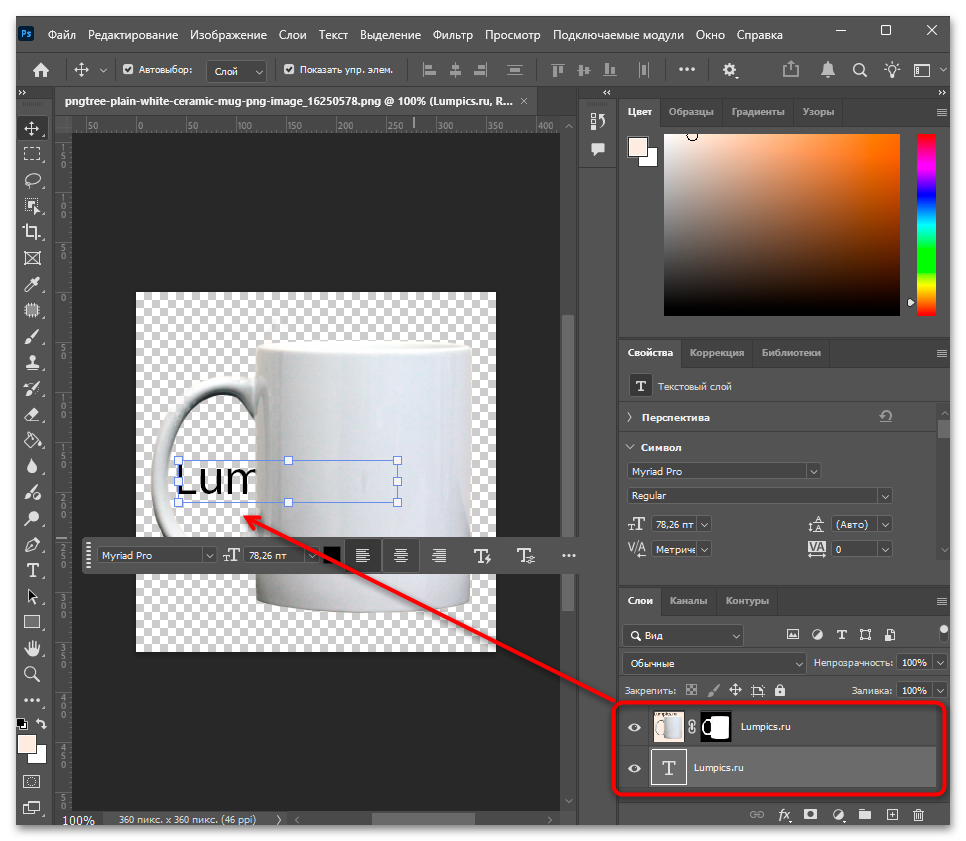Viewport: 966px width, 841px height.
Task: Toggle lock all for the layer
Action: 780,690
